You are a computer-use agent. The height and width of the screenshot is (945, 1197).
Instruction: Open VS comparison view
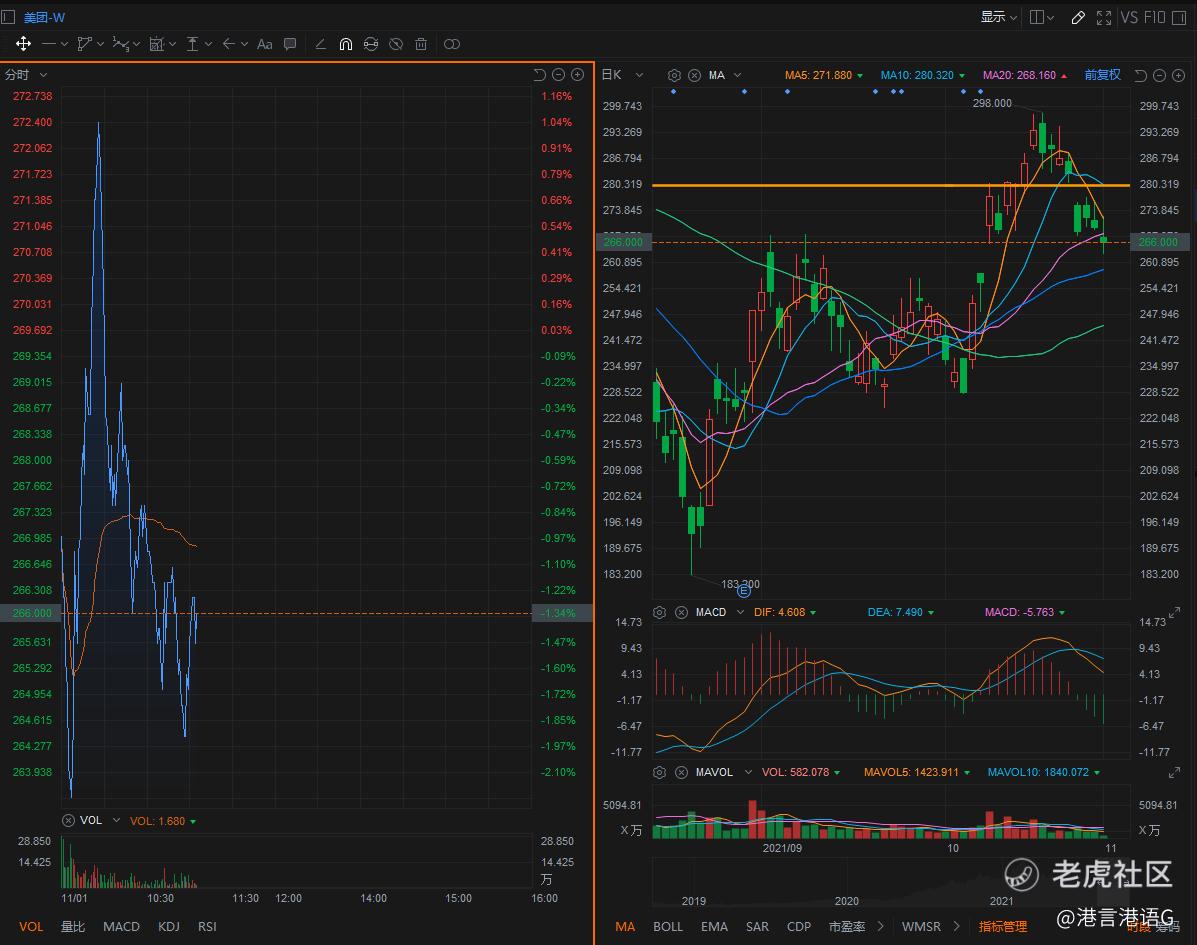[1129, 17]
